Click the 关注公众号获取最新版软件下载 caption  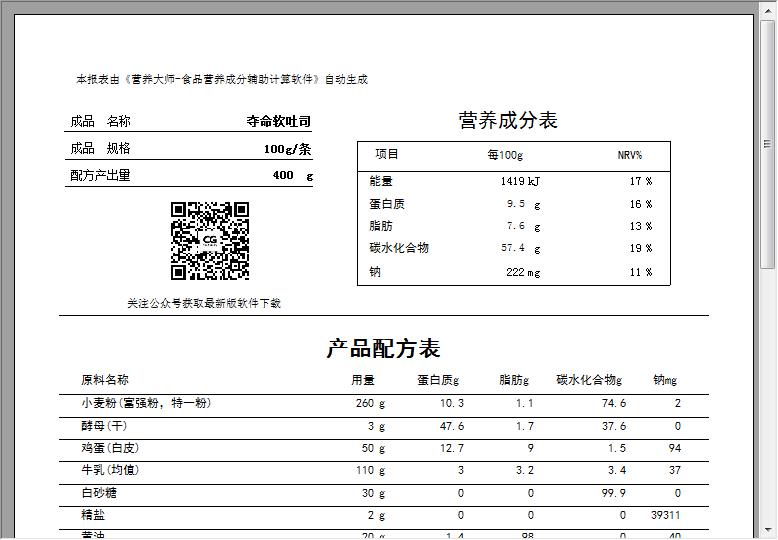click(204, 303)
